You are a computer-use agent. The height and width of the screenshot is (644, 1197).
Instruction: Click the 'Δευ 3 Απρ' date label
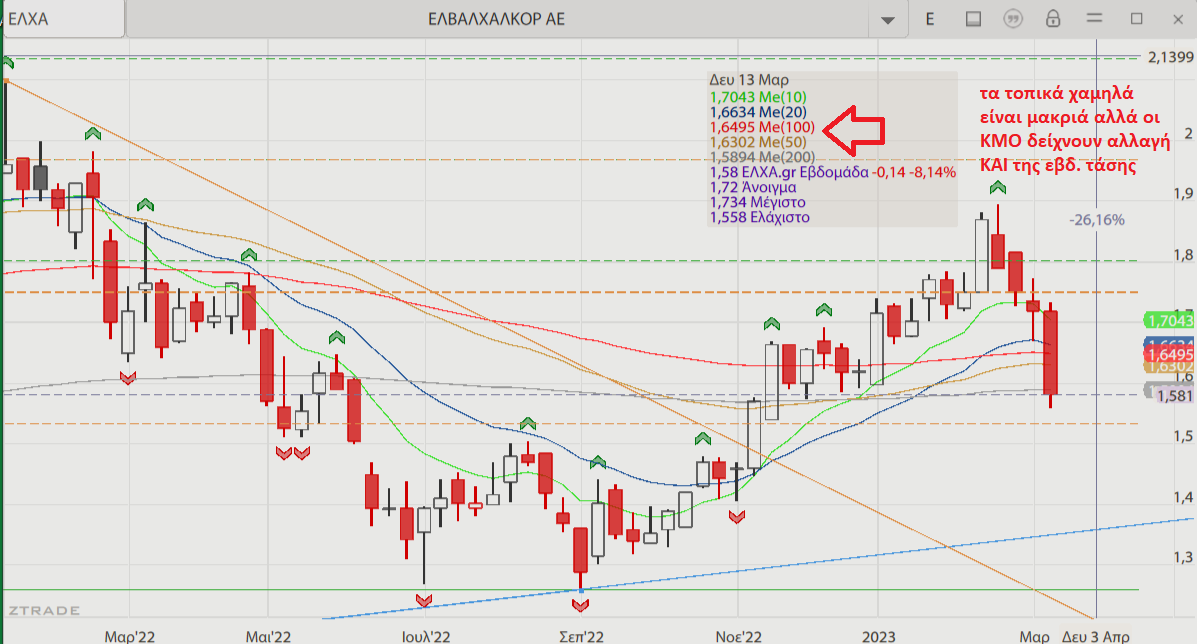click(1096, 636)
